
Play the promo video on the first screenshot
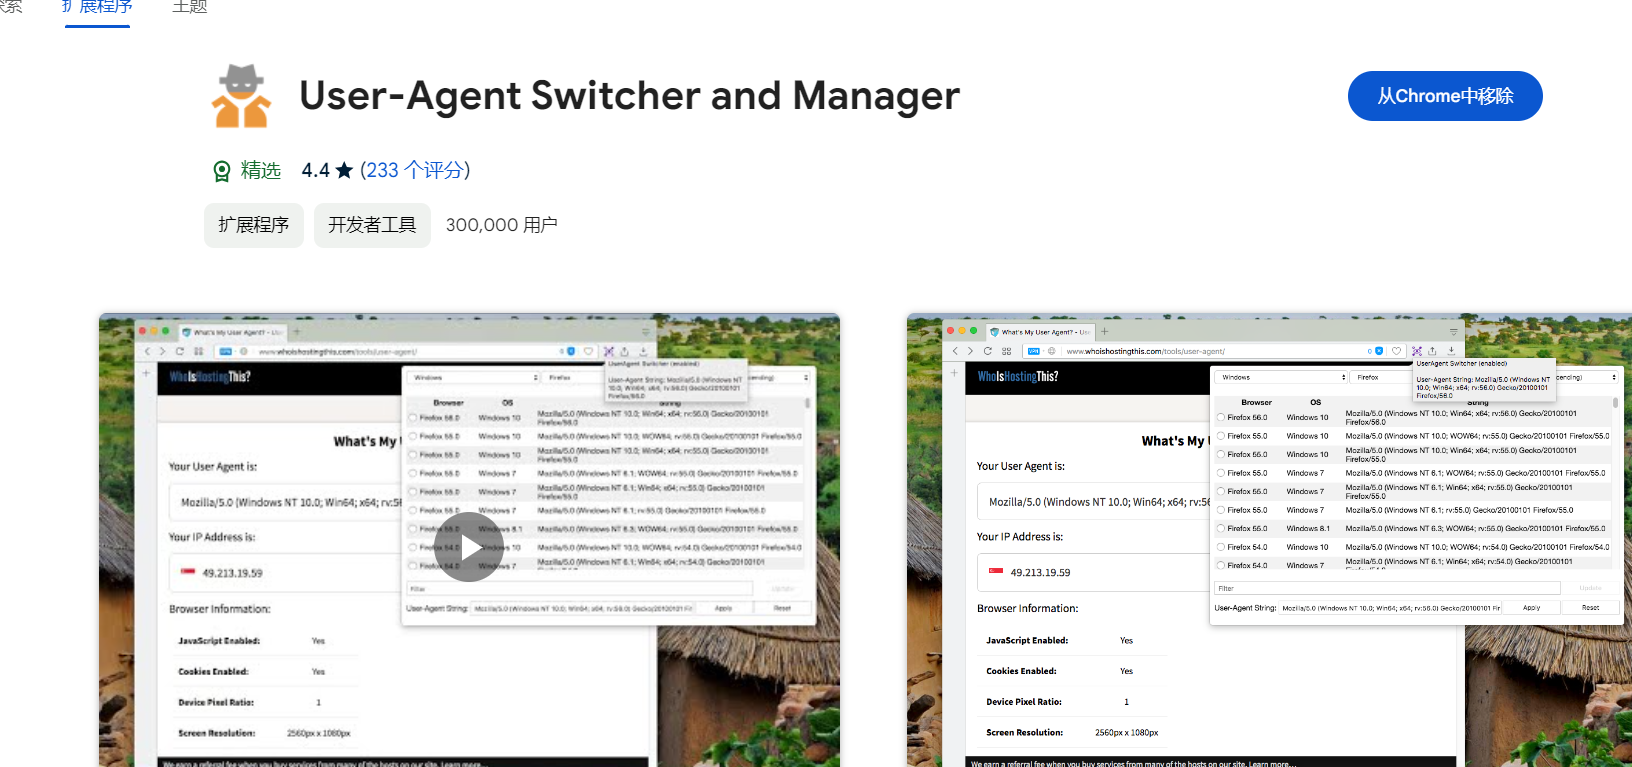coord(469,547)
